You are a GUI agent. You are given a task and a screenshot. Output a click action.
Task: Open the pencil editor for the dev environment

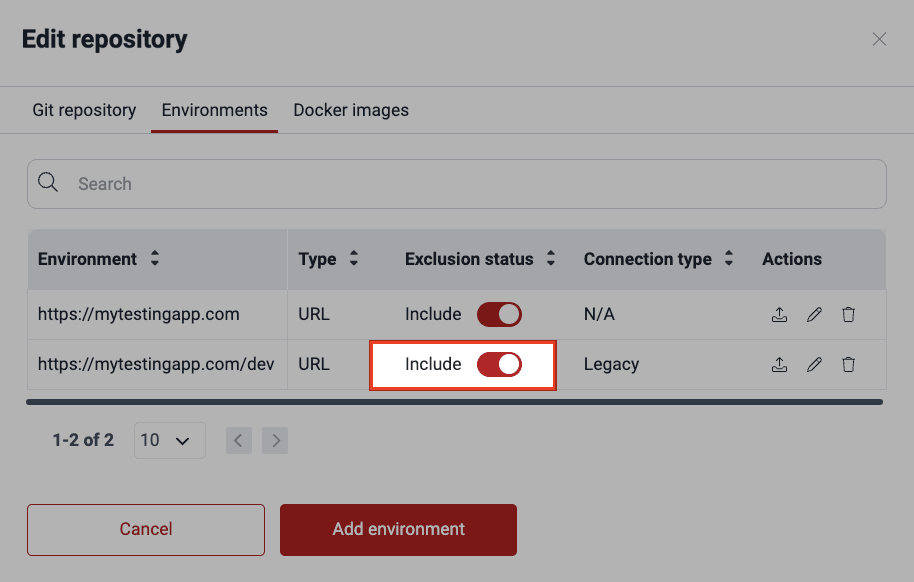click(813, 364)
